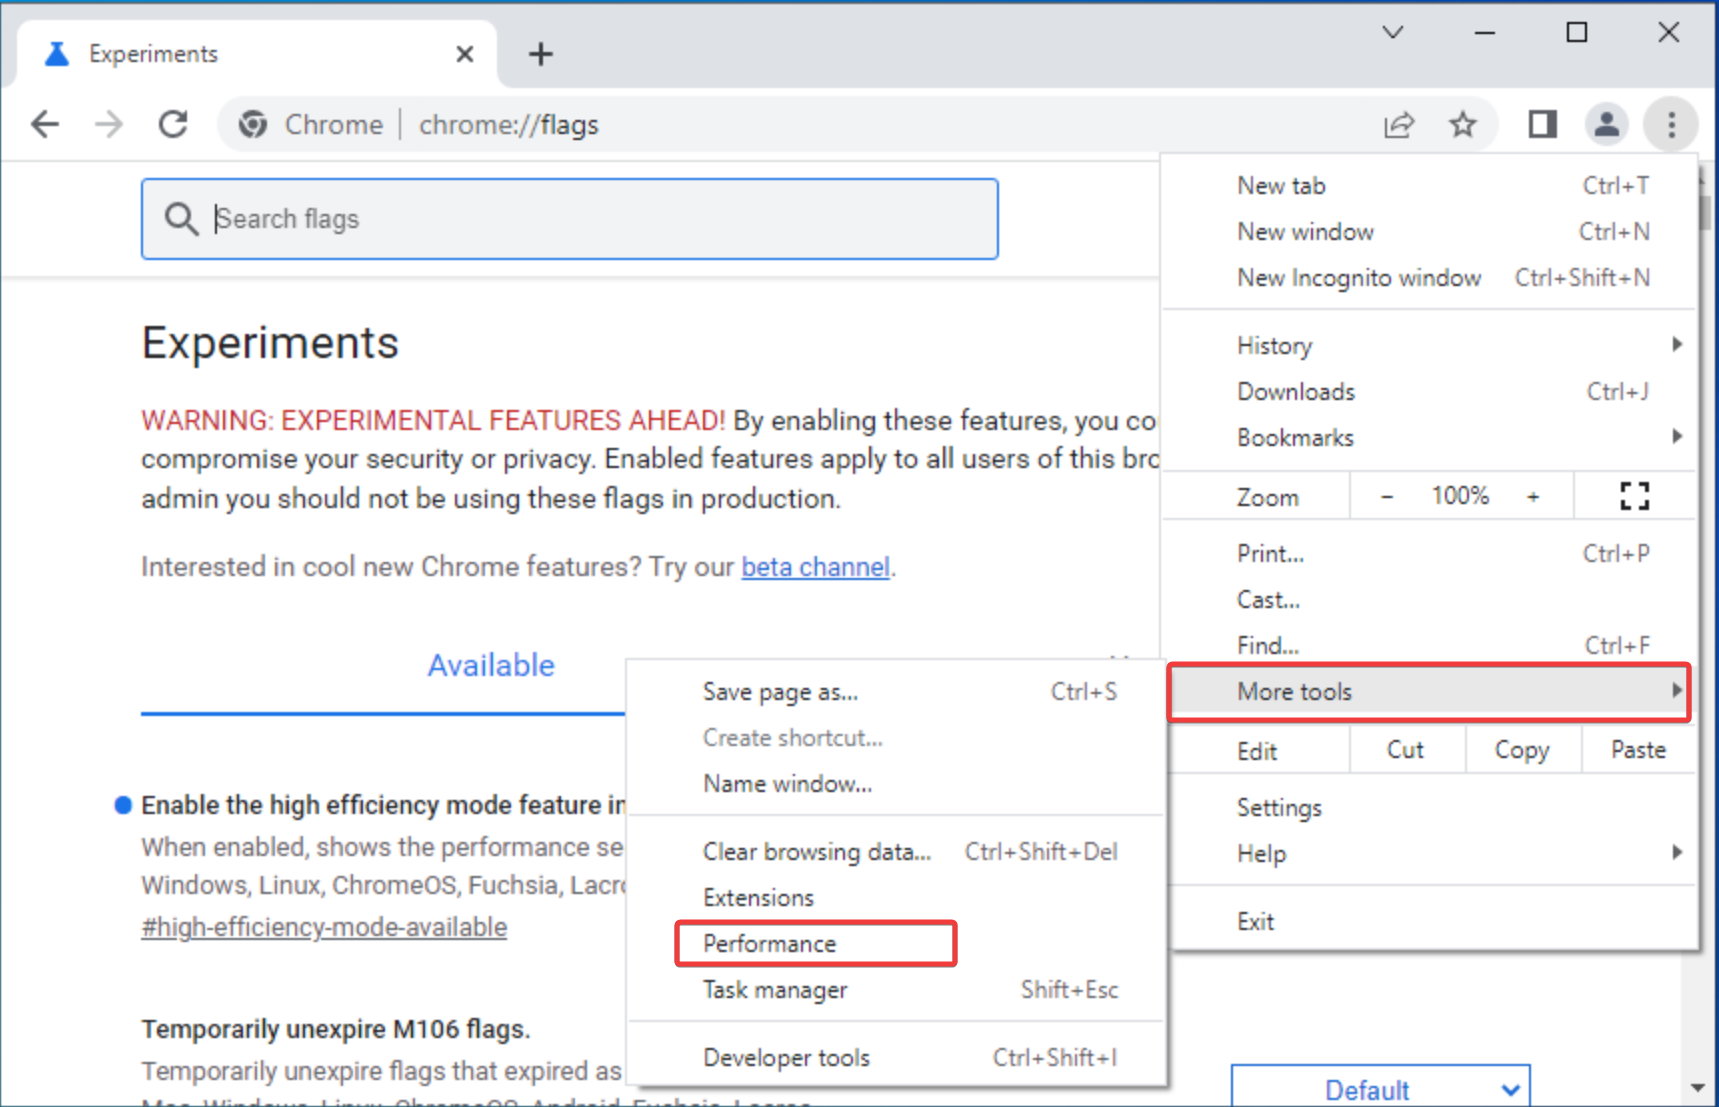Expand the History submenu
The width and height of the screenshot is (1719, 1107).
[x=1430, y=346]
